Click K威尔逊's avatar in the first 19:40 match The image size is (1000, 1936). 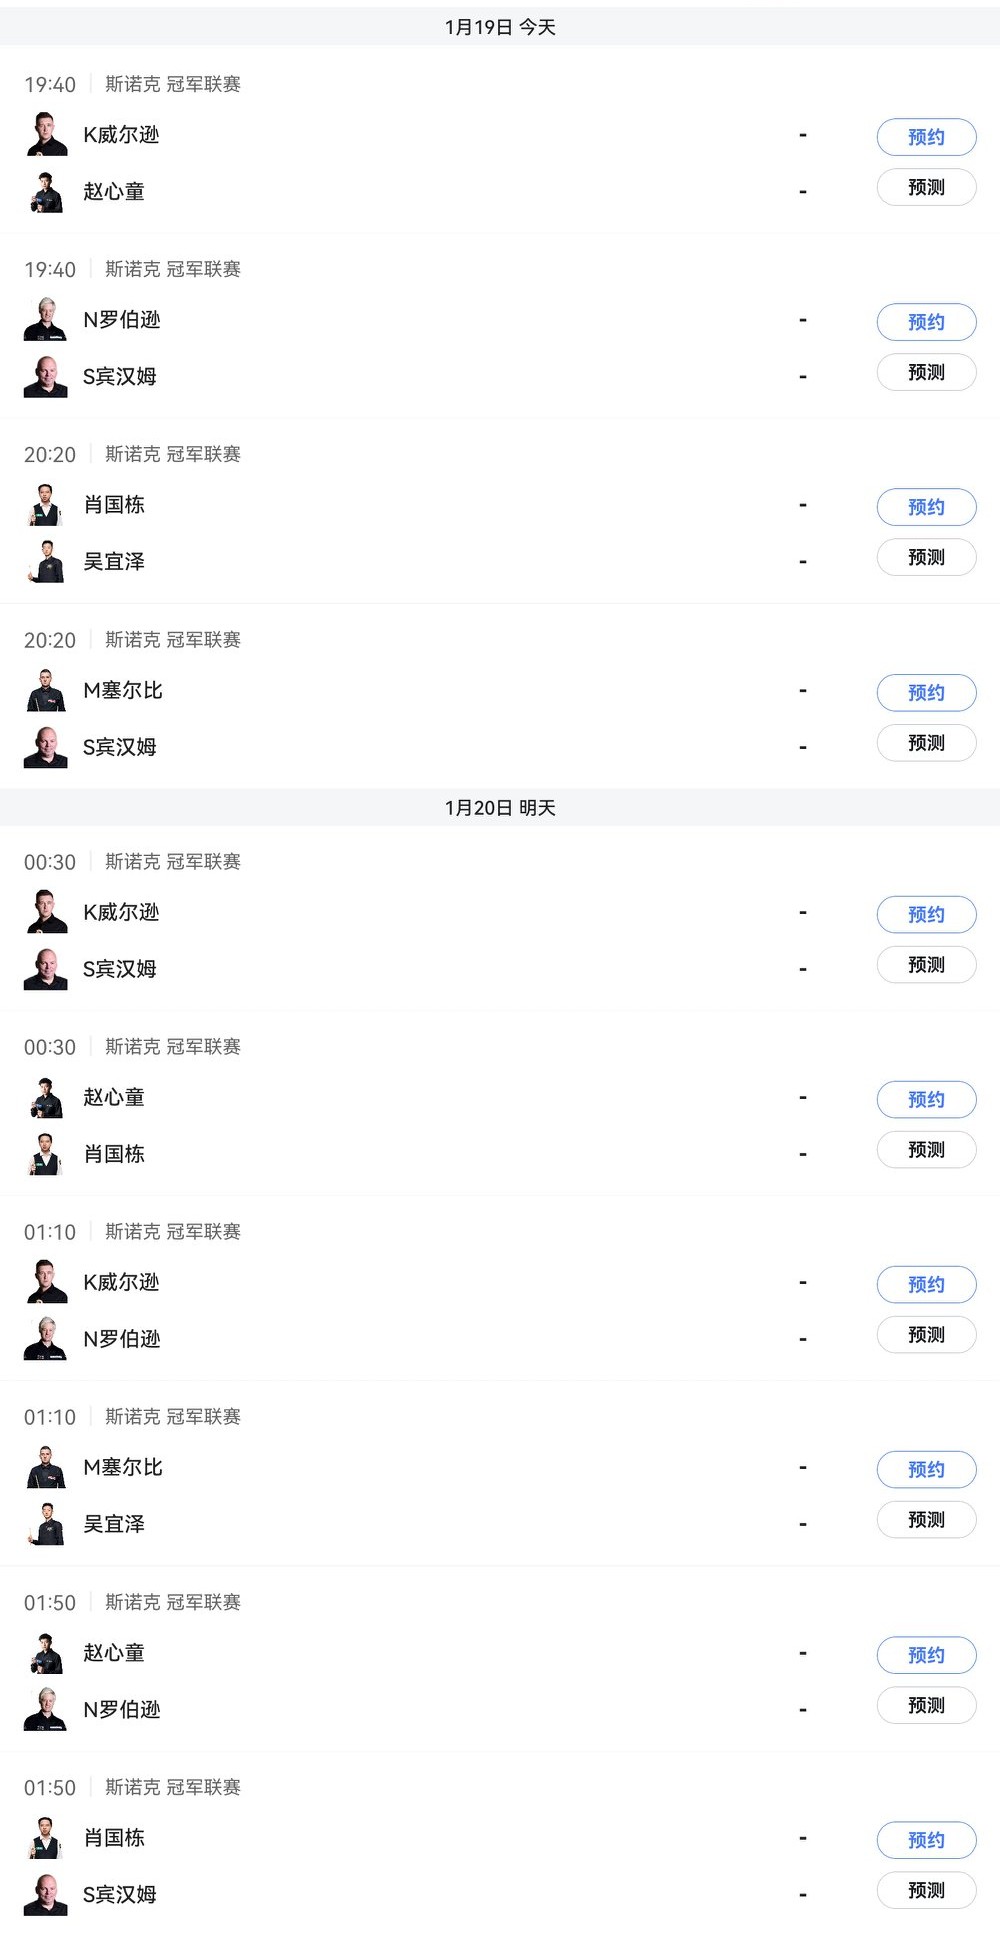46,135
